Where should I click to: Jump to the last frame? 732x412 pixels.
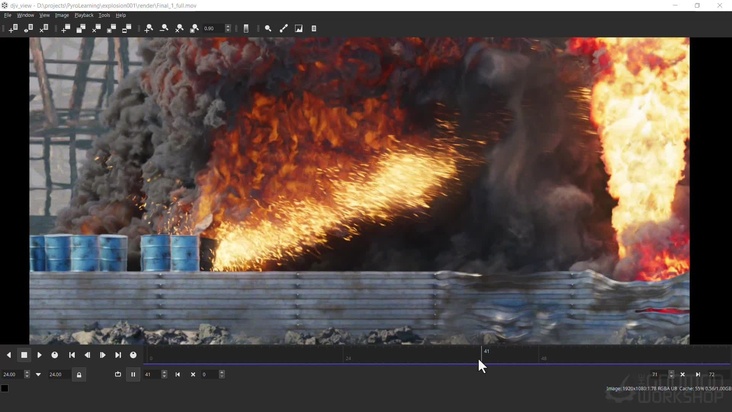coord(118,355)
